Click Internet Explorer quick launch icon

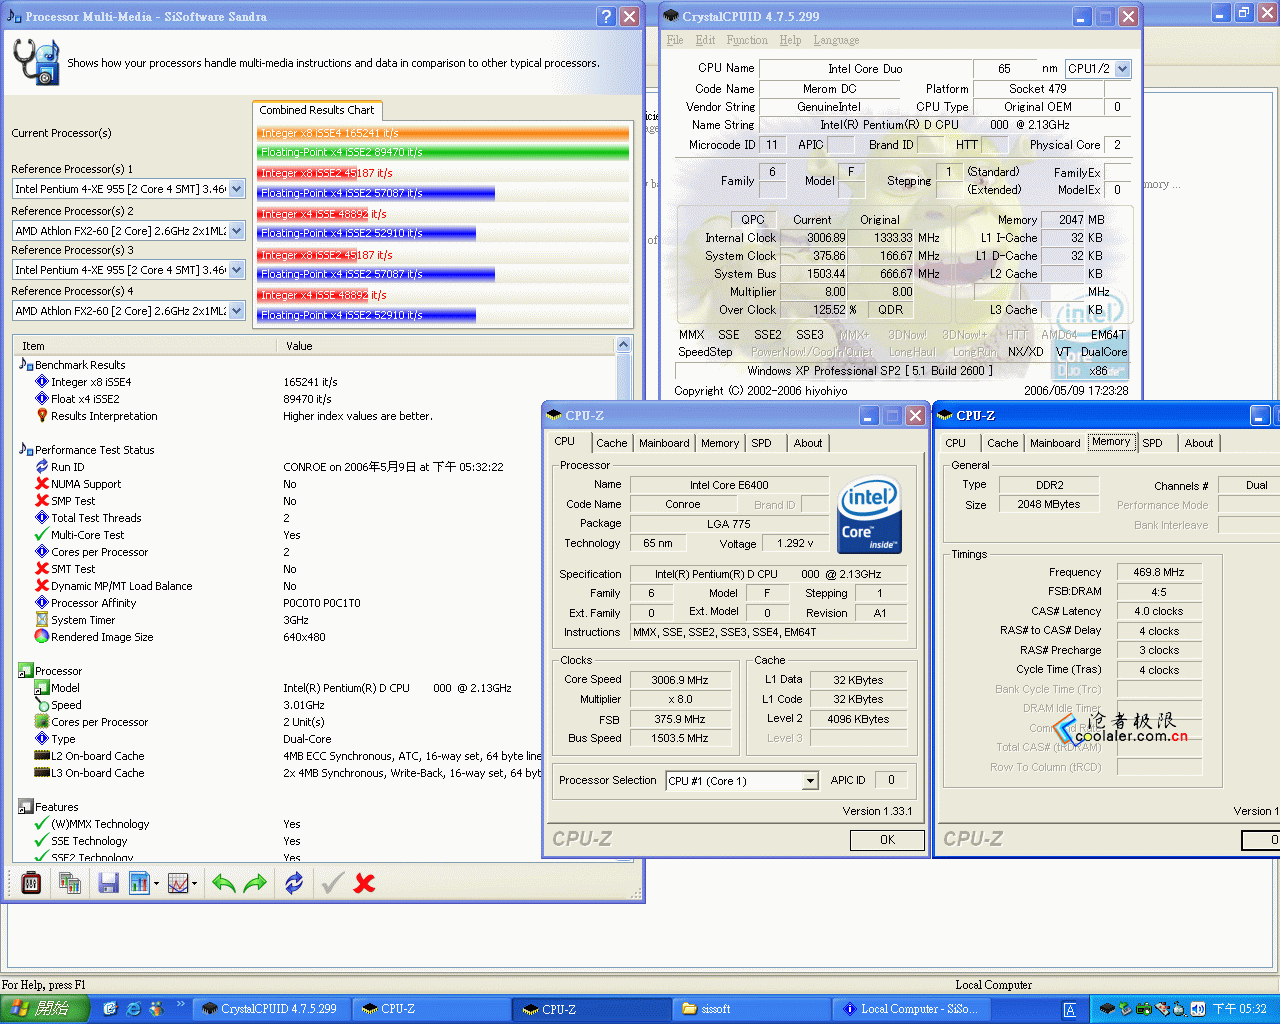pos(133,1009)
